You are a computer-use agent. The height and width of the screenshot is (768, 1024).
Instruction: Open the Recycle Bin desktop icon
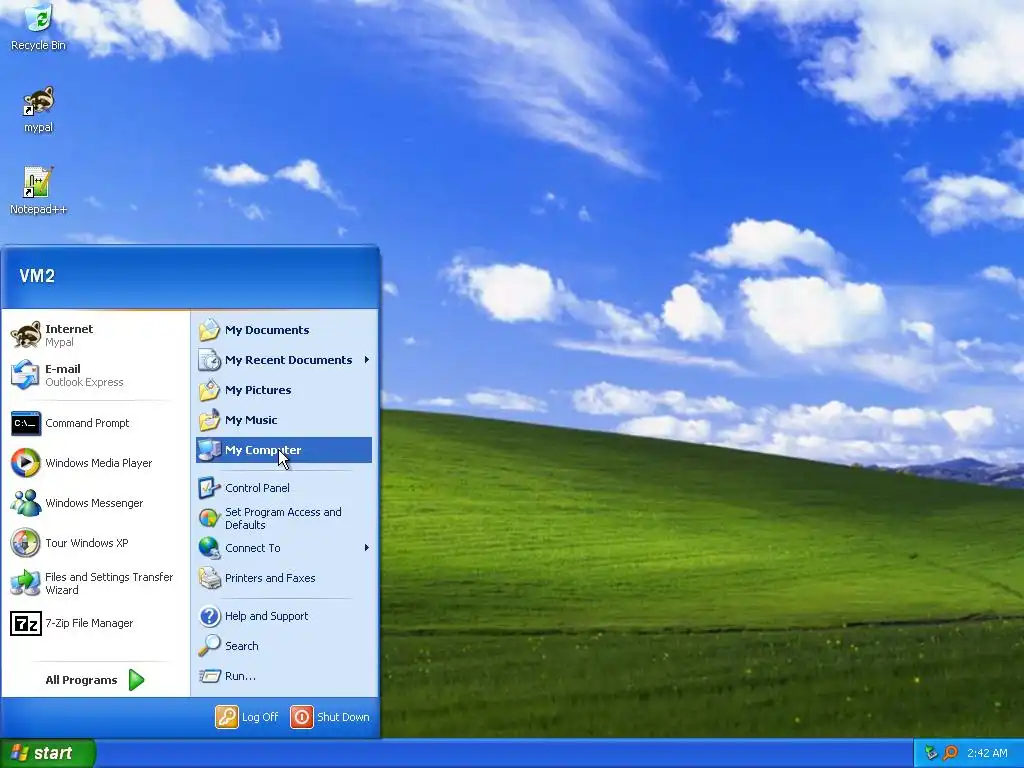pos(38,27)
